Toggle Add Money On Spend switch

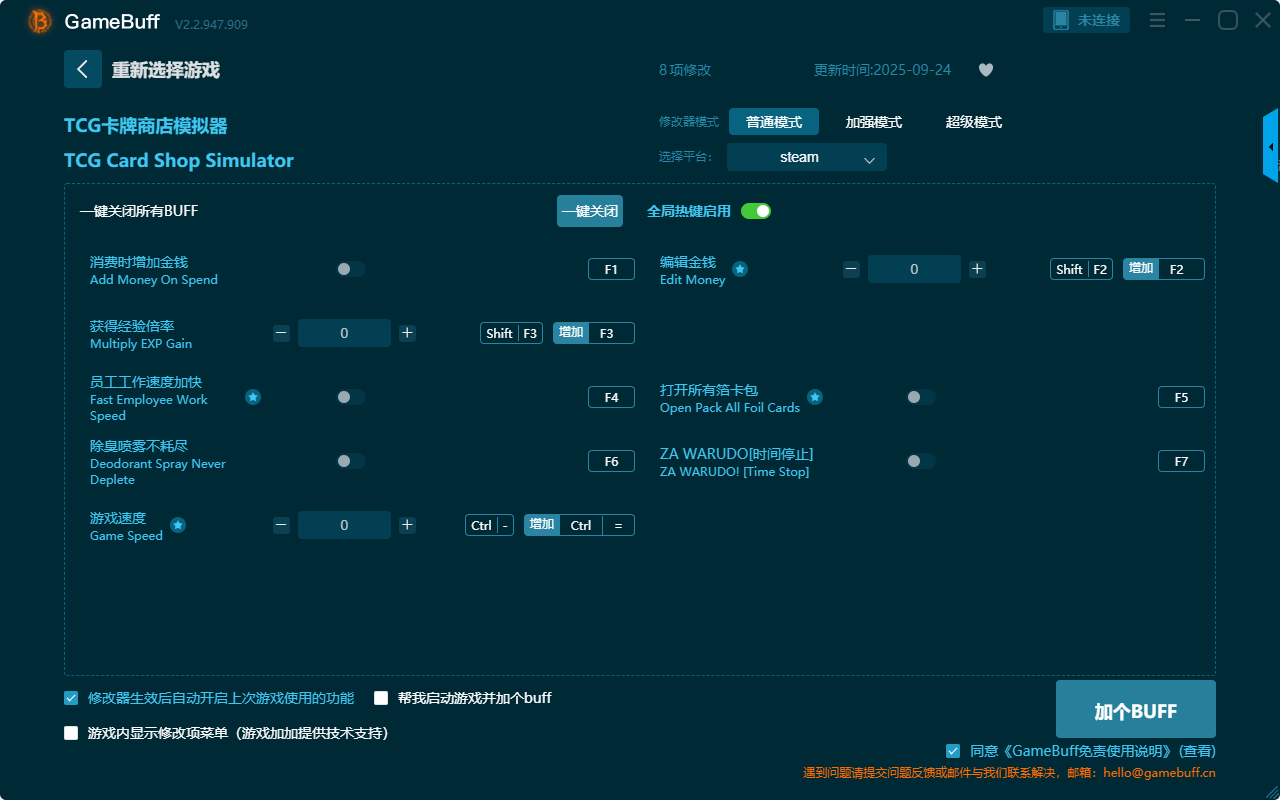(351, 269)
